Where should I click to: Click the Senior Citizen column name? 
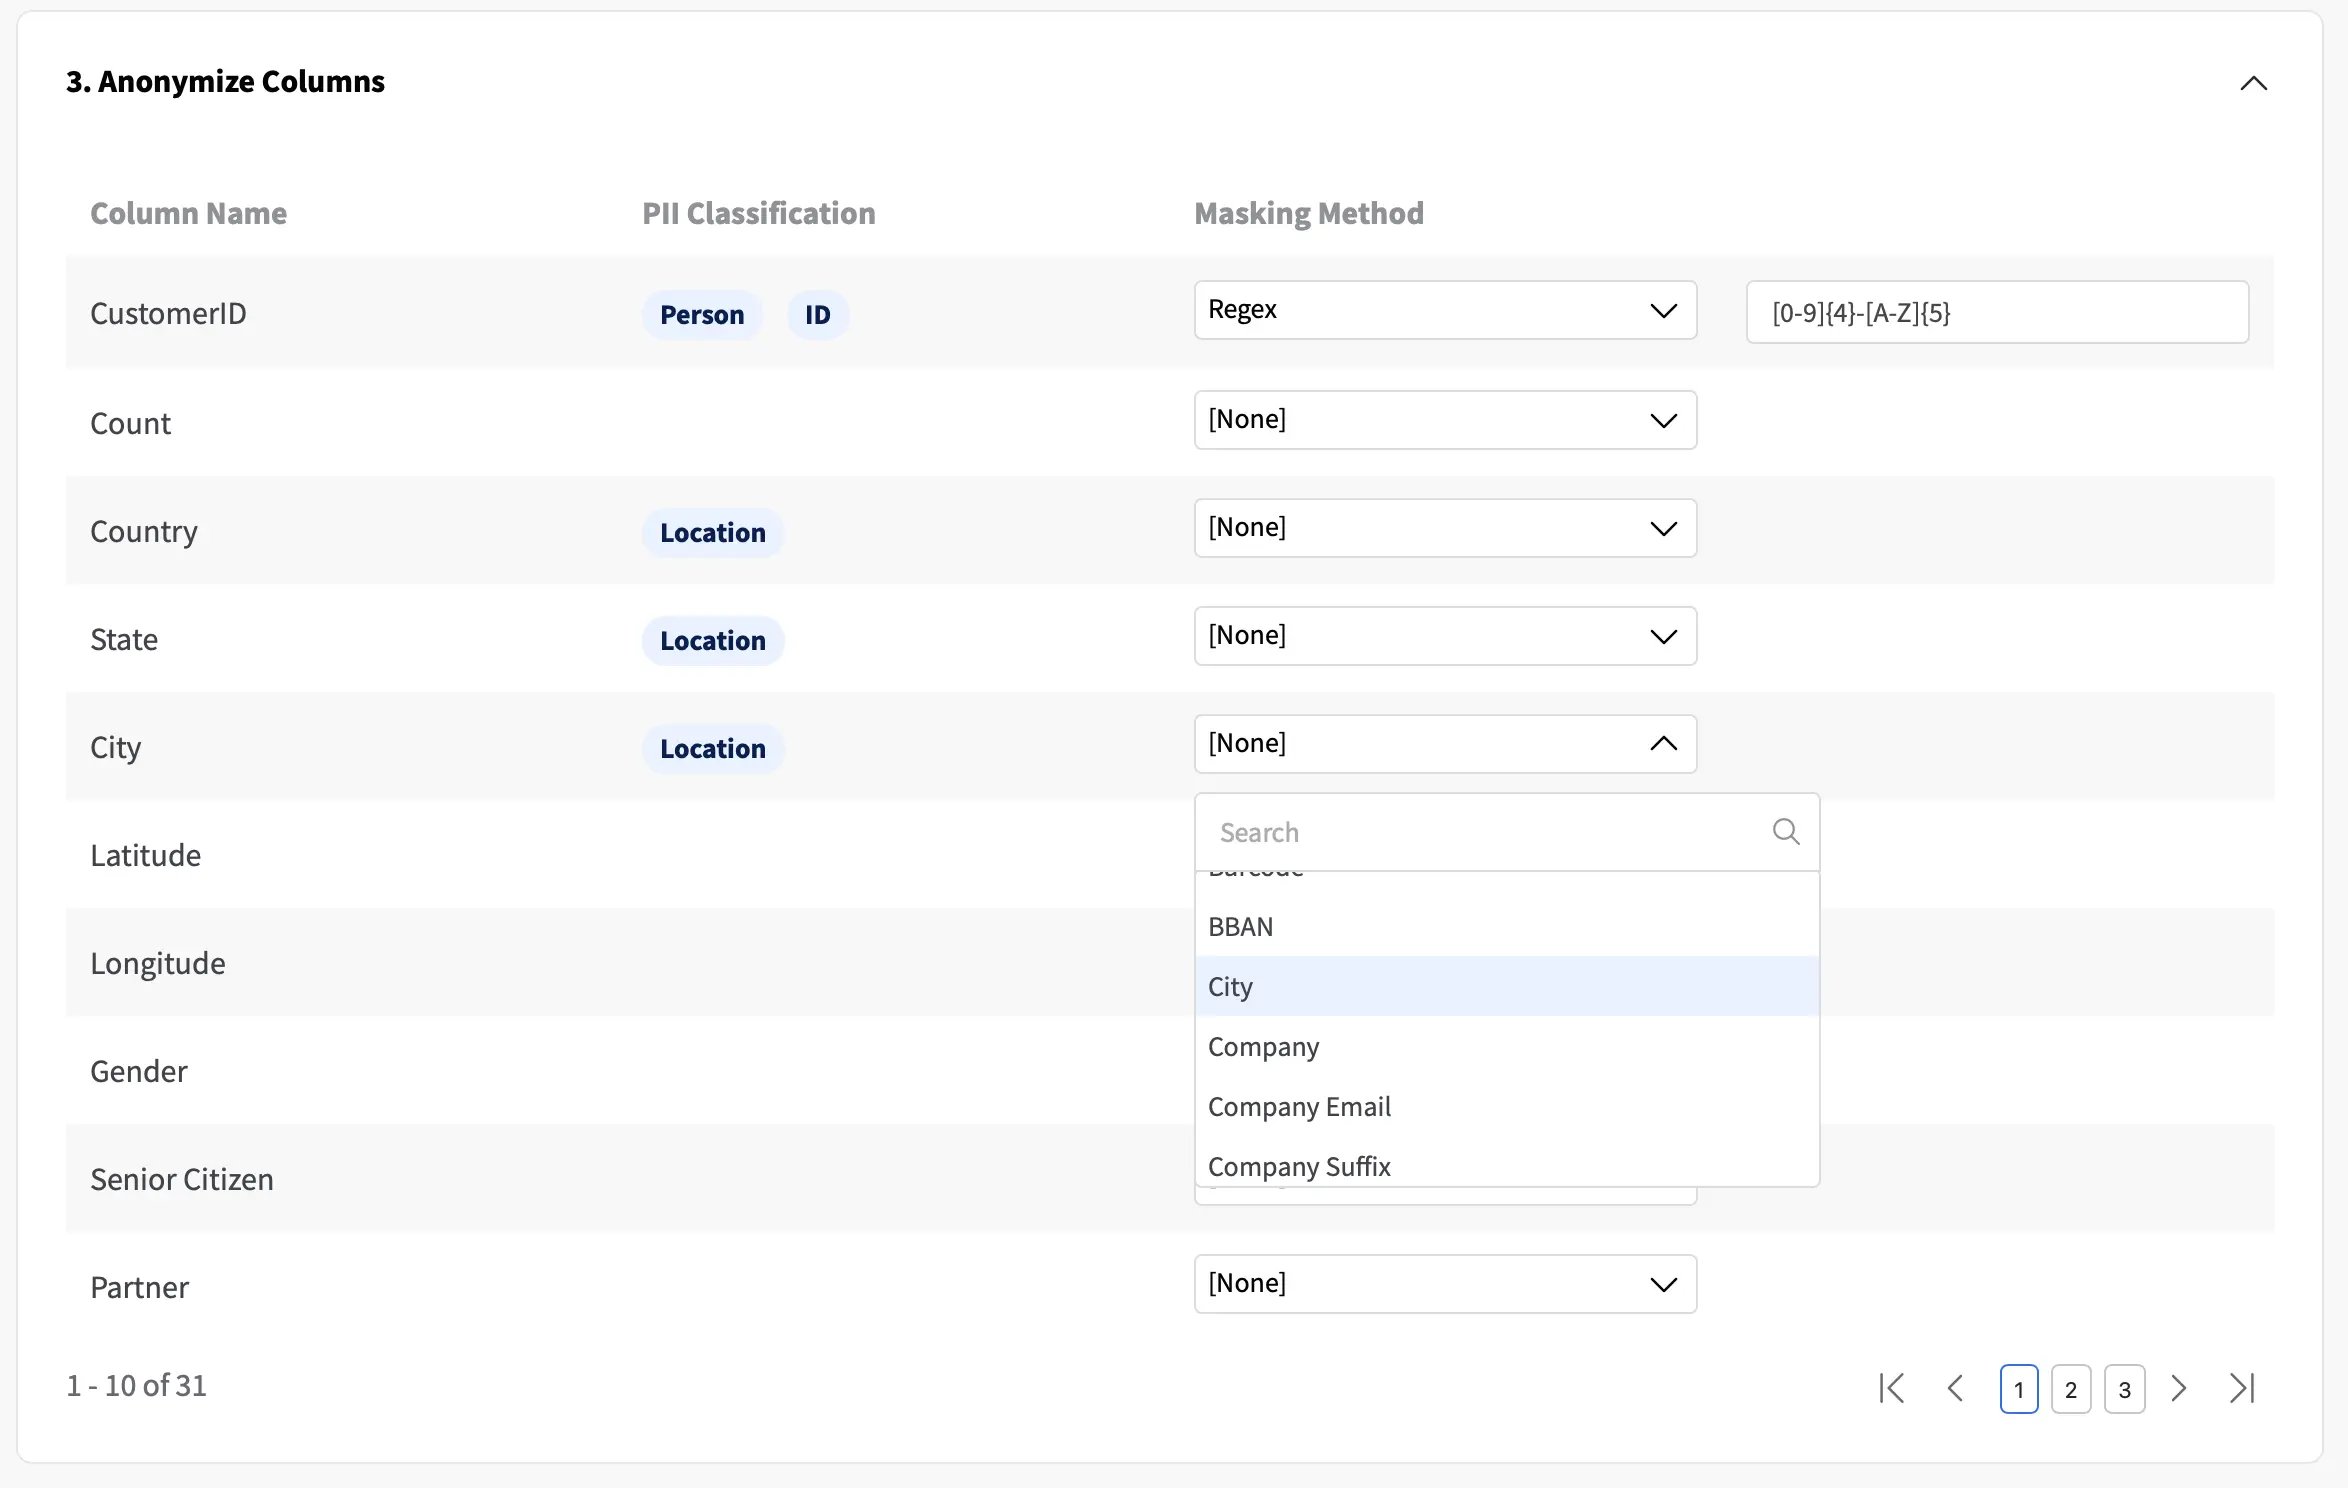182,1179
